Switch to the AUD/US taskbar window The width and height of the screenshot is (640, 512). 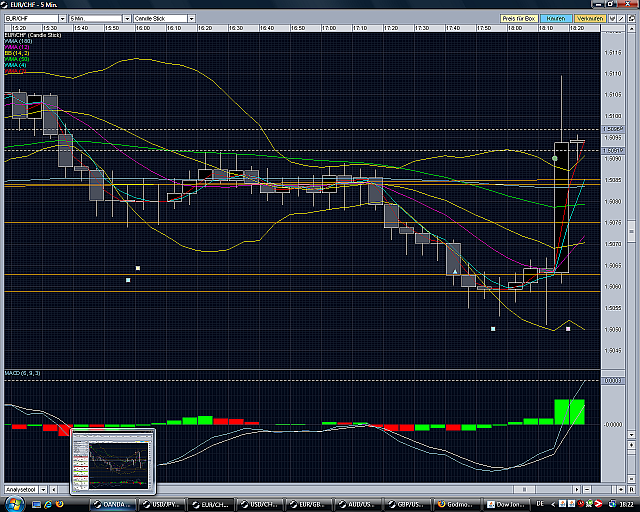(x=358, y=504)
